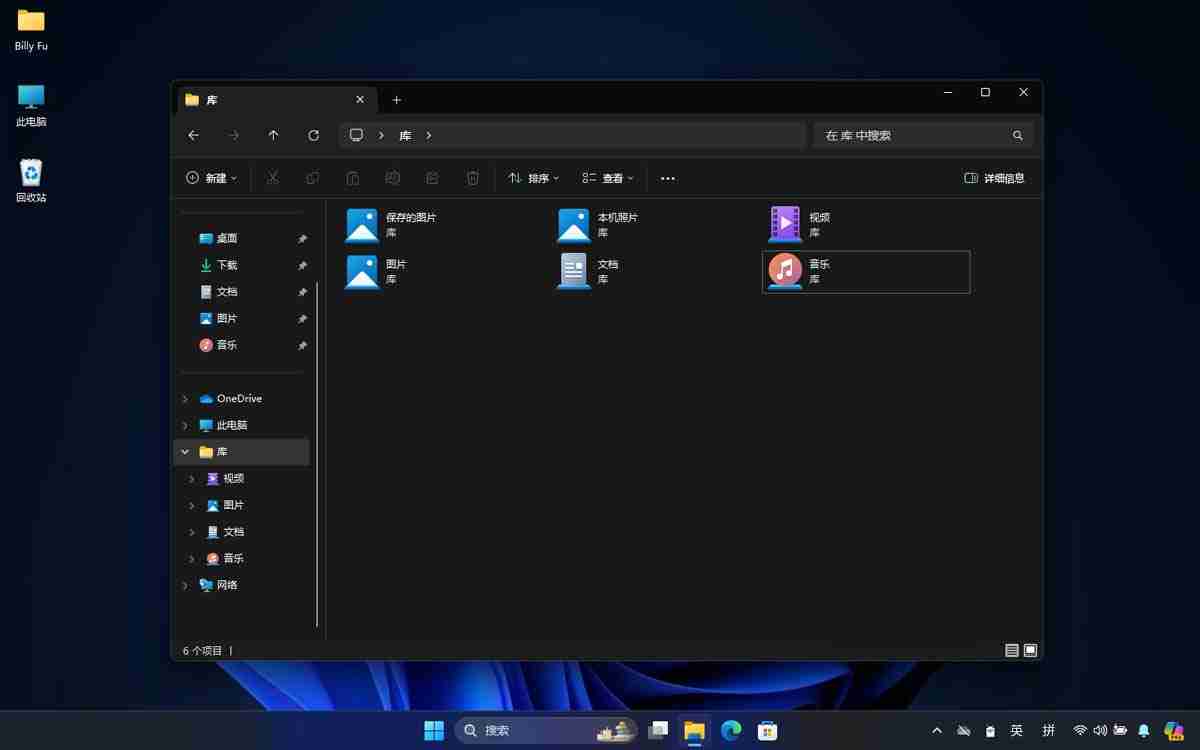1200x750 pixels.
Task: Toggle the 详细信息 details pane
Action: [x=994, y=177]
